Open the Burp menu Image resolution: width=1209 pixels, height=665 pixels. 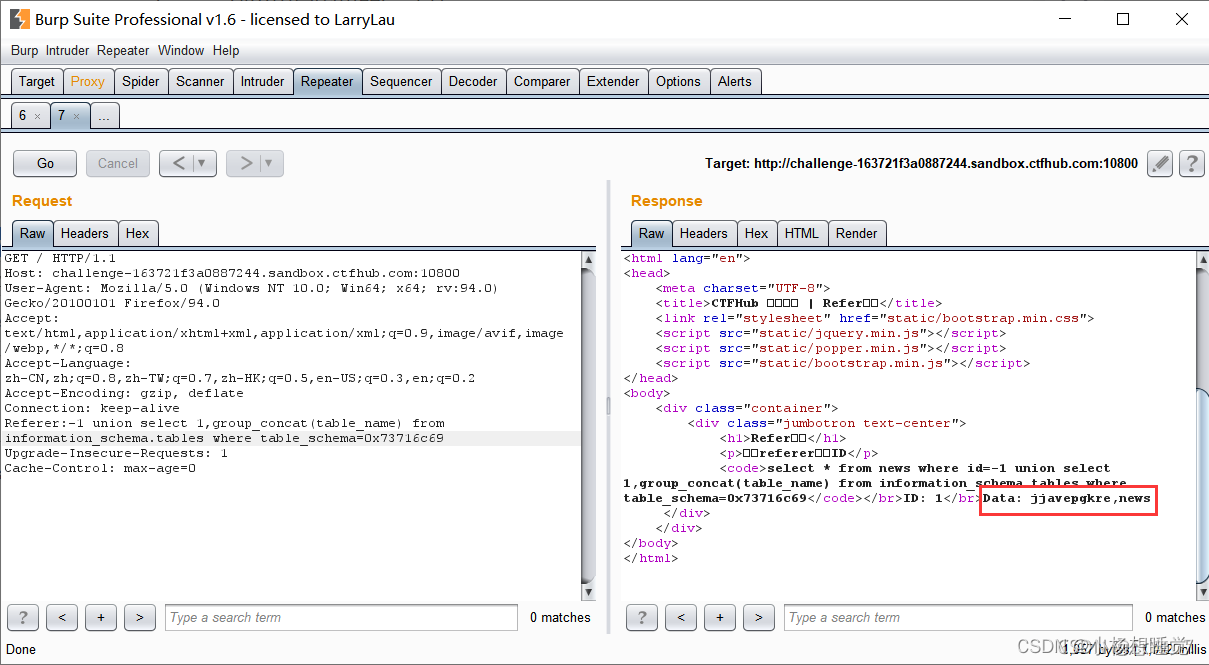point(24,50)
